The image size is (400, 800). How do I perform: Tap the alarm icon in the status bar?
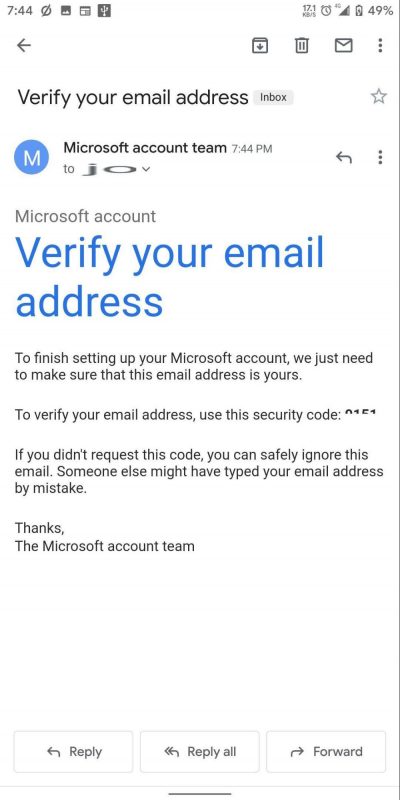point(325,11)
